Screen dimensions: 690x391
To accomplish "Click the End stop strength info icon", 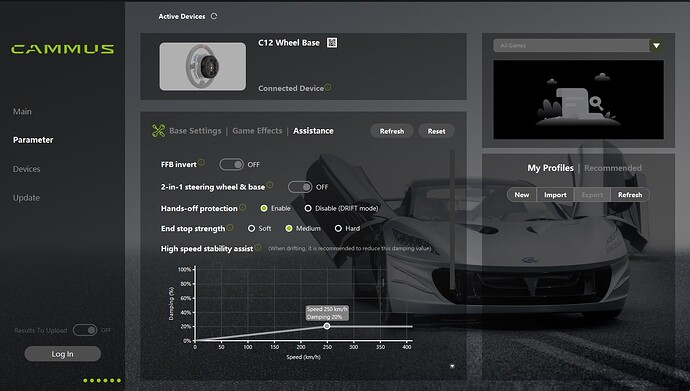I will point(230,227).
